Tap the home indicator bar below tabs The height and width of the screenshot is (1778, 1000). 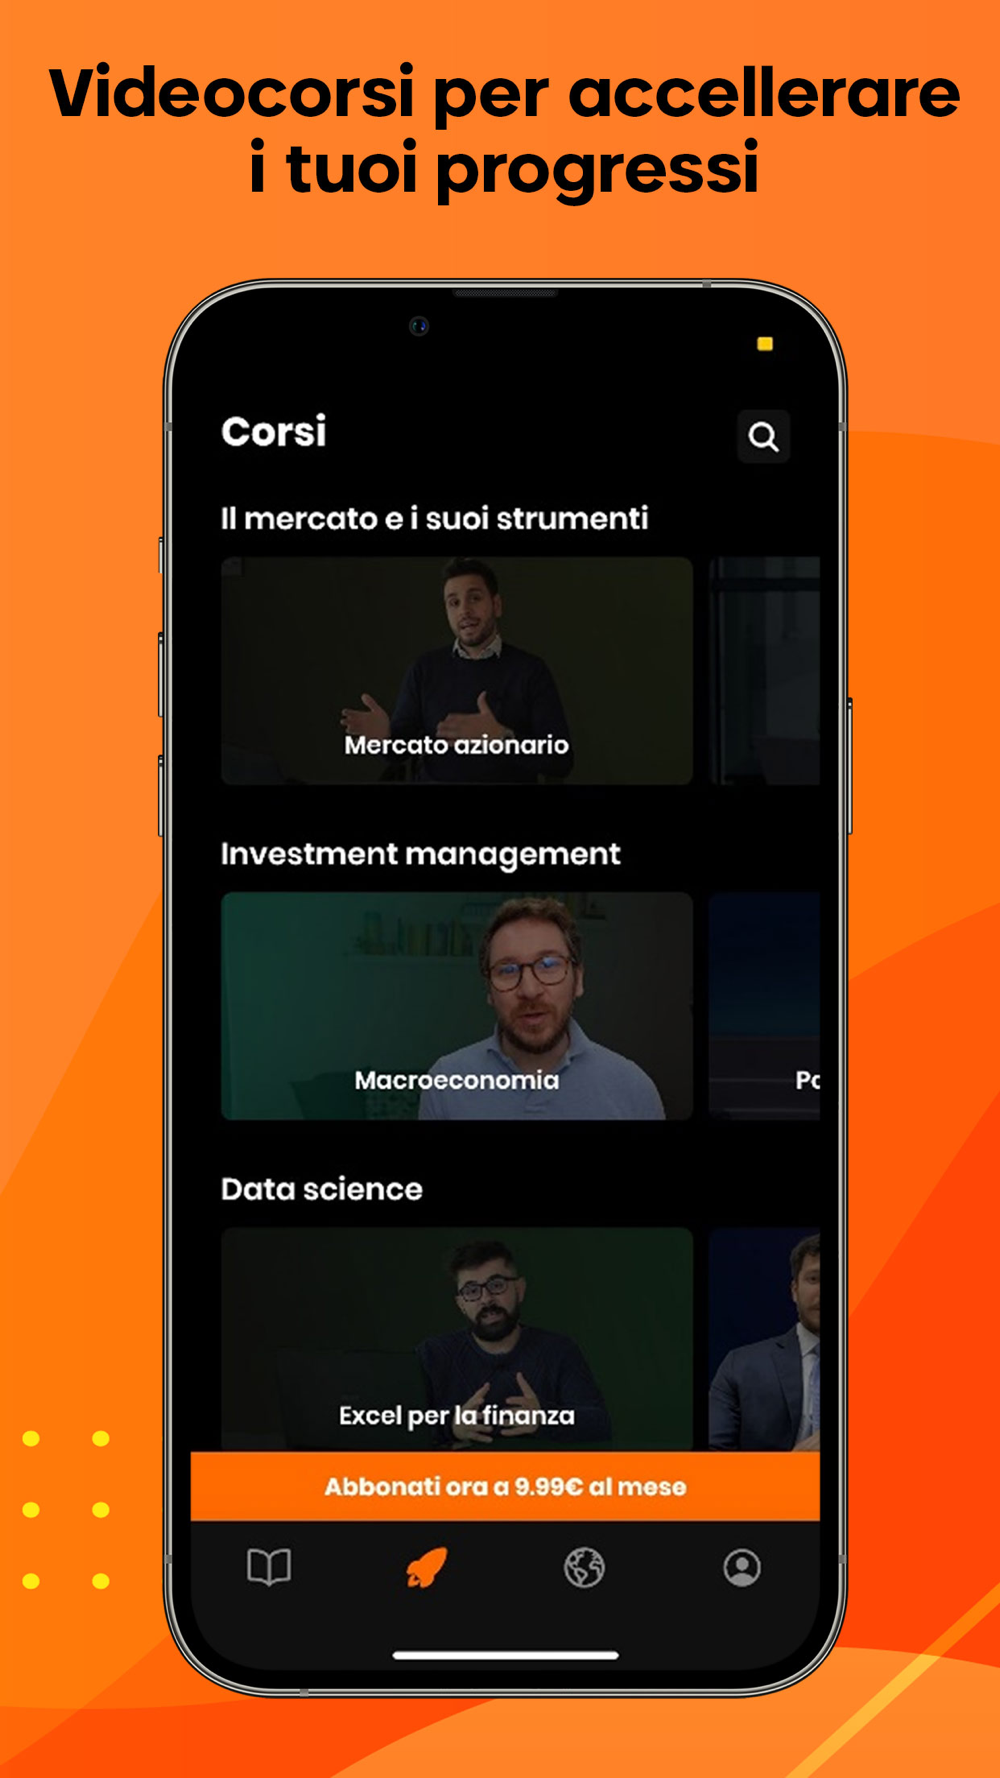(x=505, y=1655)
